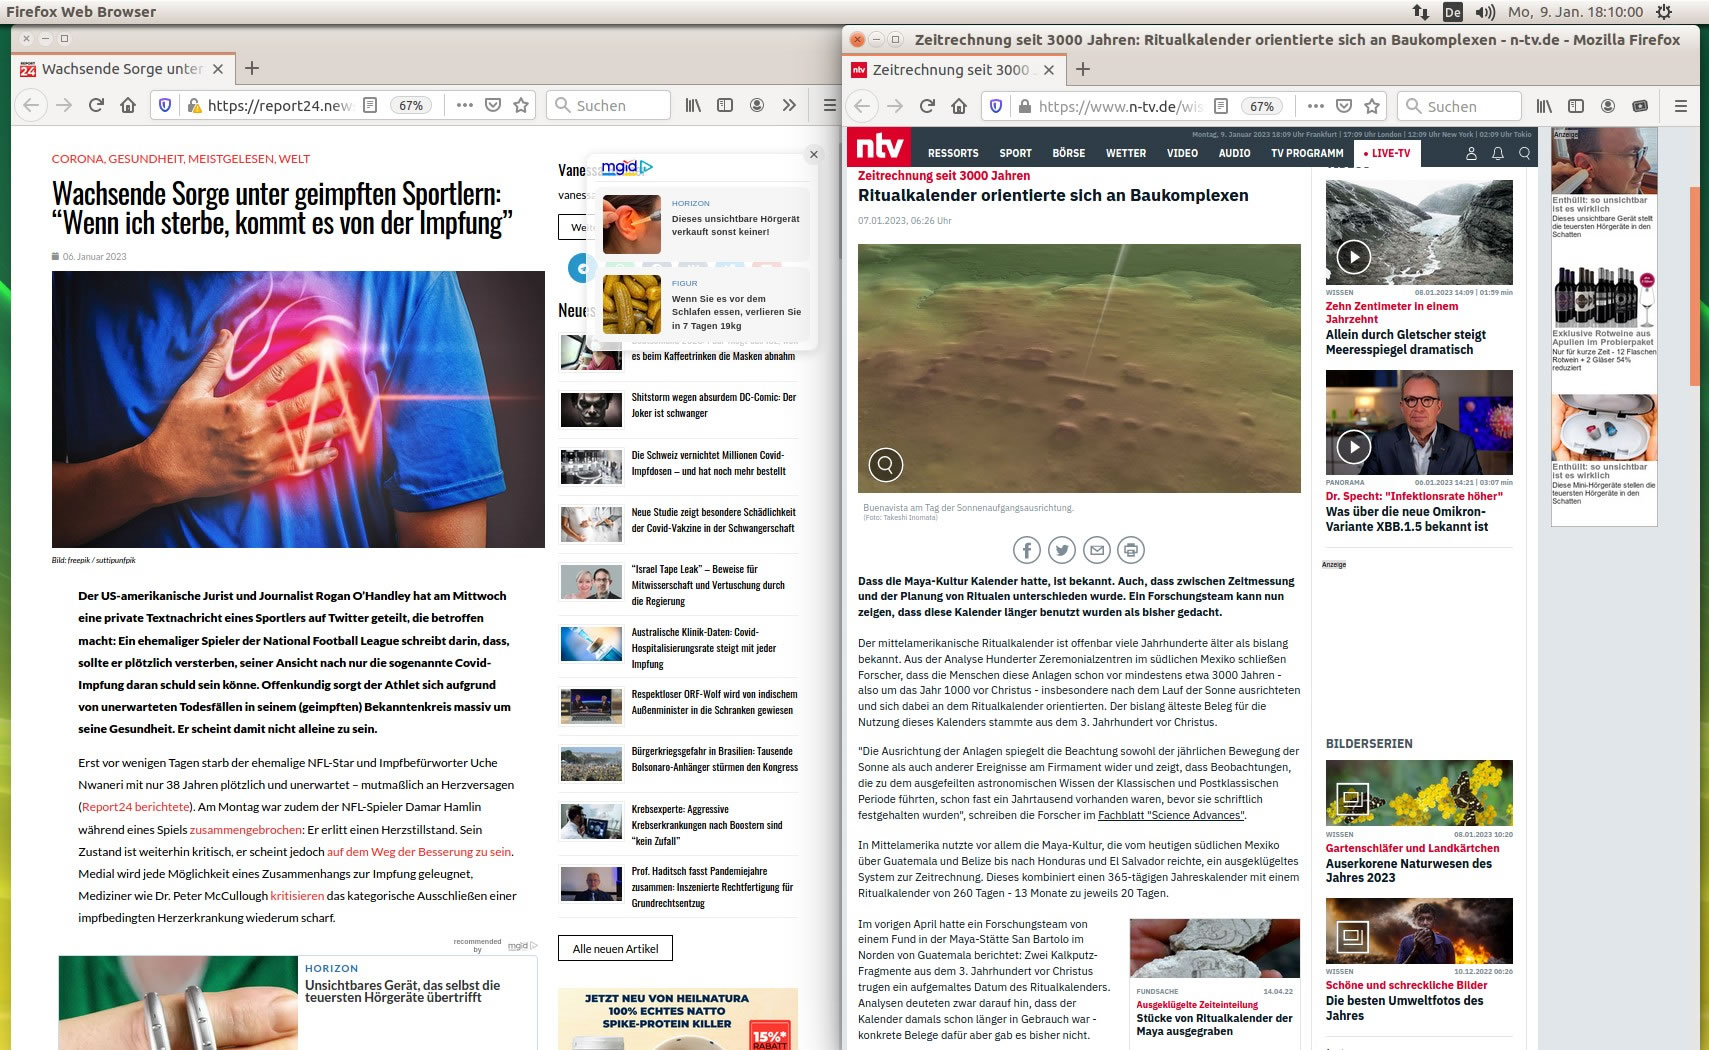Click n-tv notification bell icon
This screenshot has height=1050, width=1709.
point(1498,153)
